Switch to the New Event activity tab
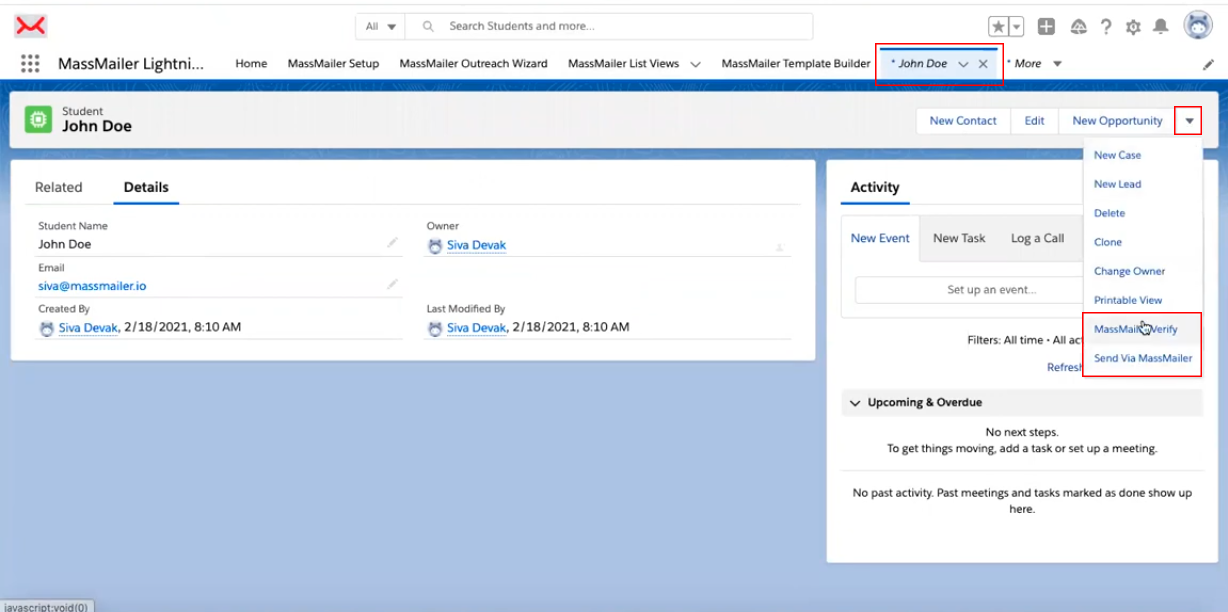Screen dimensions: 1228x612 pos(880,238)
